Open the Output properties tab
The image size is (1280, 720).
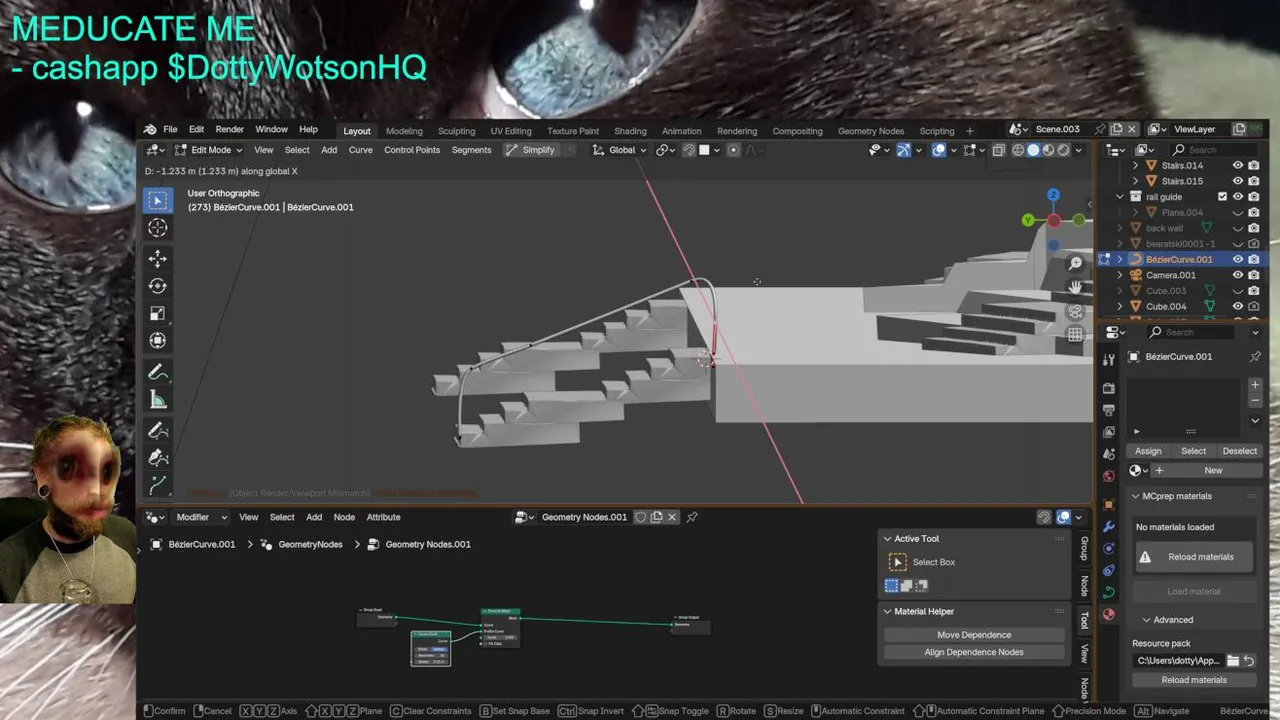point(1108,410)
